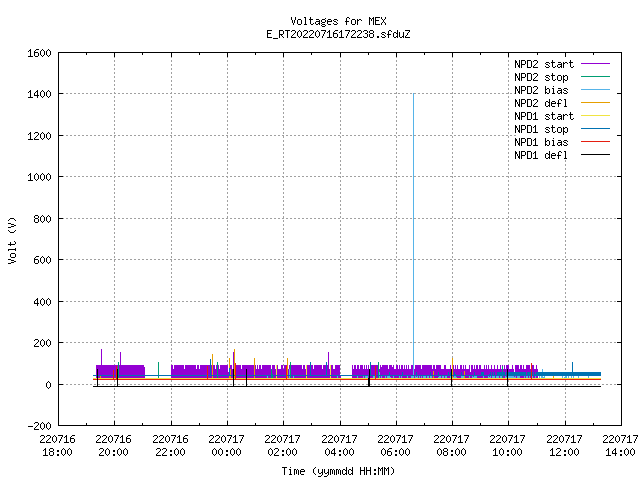
Task: Click the 220717 12:00 x-axis label
Action: coord(564,446)
